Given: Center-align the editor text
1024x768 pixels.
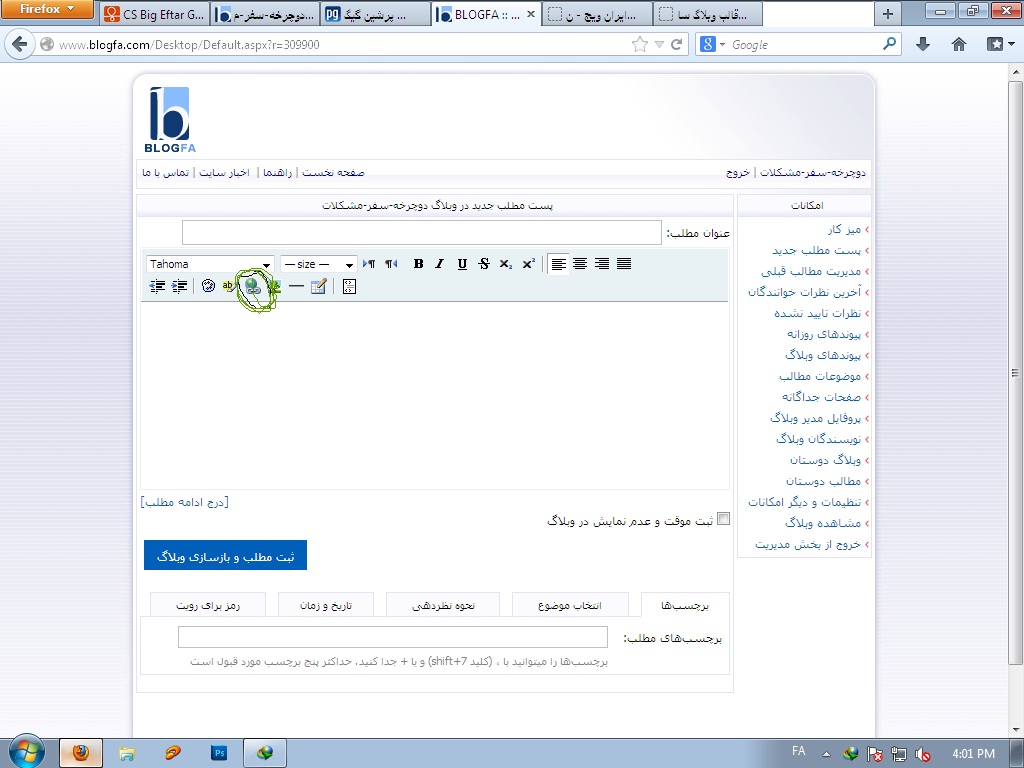Looking at the screenshot, I should (580, 264).
